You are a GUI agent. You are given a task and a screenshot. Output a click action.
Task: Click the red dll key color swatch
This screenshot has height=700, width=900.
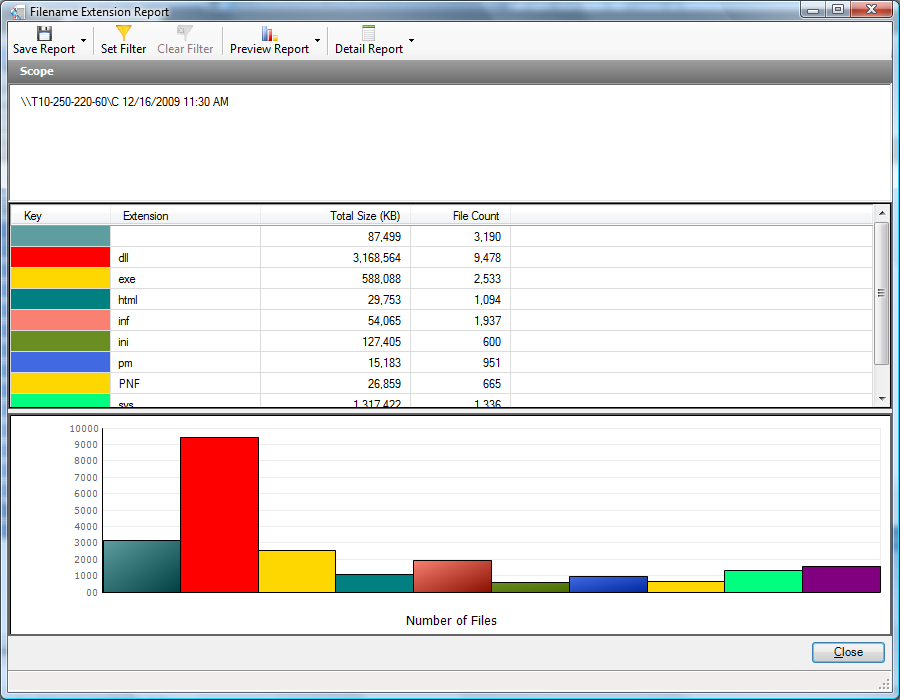click(60, 258)
